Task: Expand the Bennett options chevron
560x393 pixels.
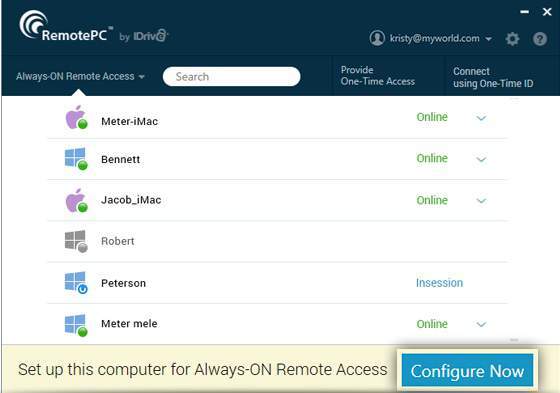Action: pyautogui.click(x=481, y=159)
